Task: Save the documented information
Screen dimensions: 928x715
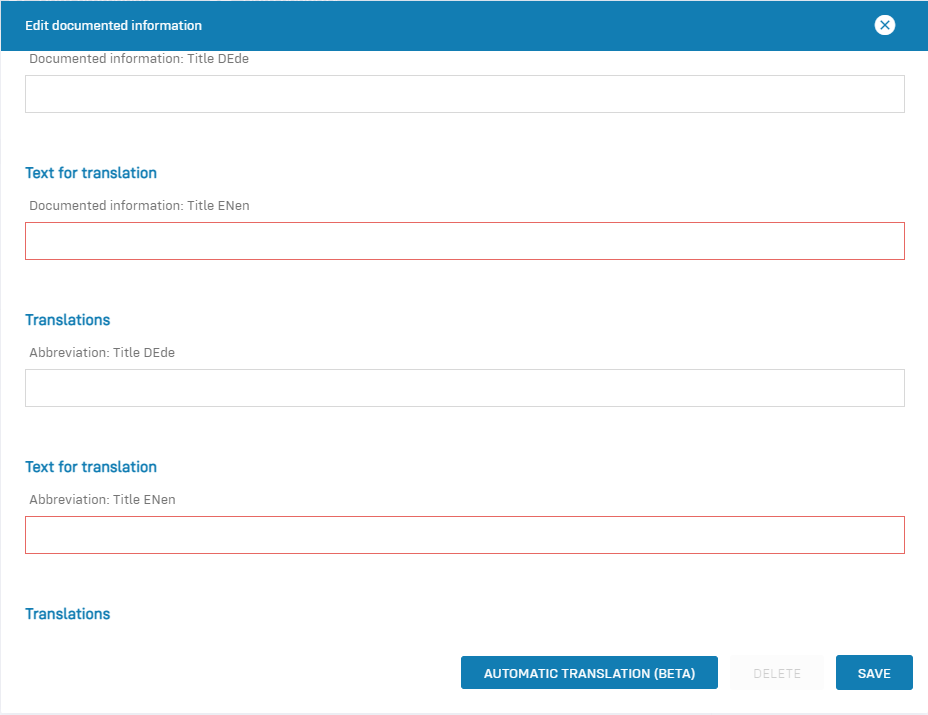Action: click(873, 673)
